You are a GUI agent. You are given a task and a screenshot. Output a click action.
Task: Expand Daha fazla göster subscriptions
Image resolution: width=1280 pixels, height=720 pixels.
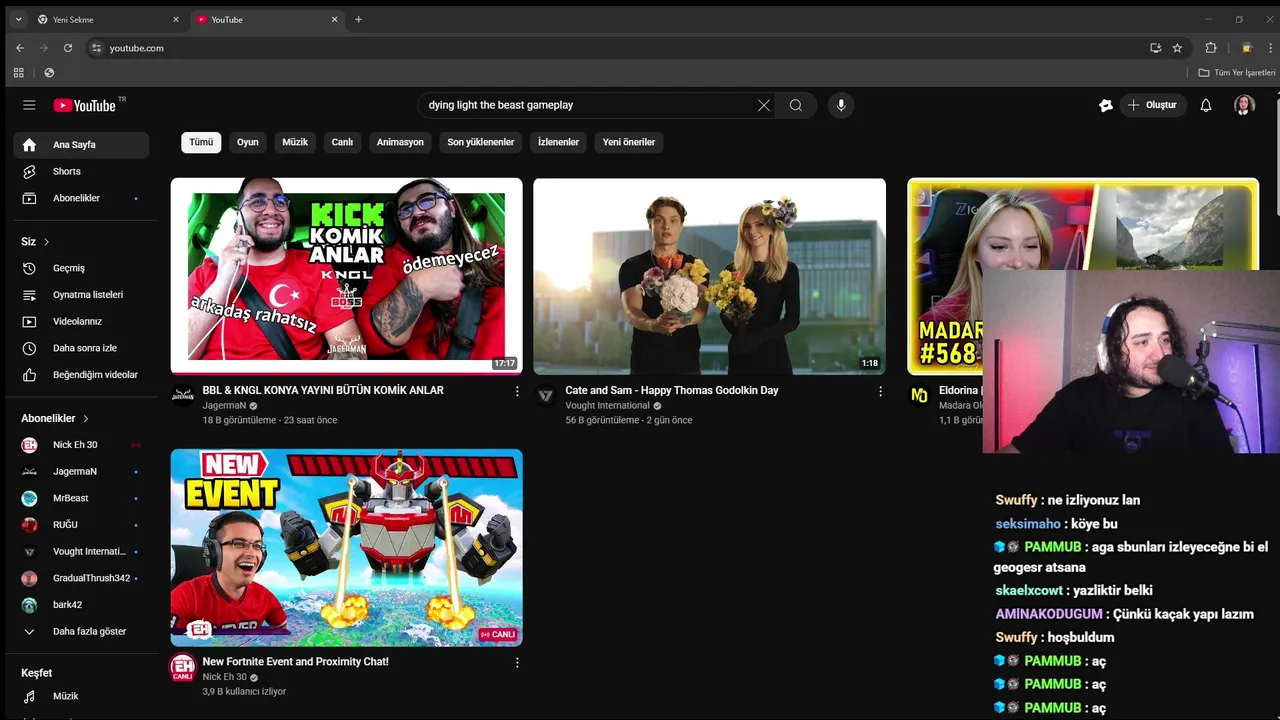[x=81, y=632]
